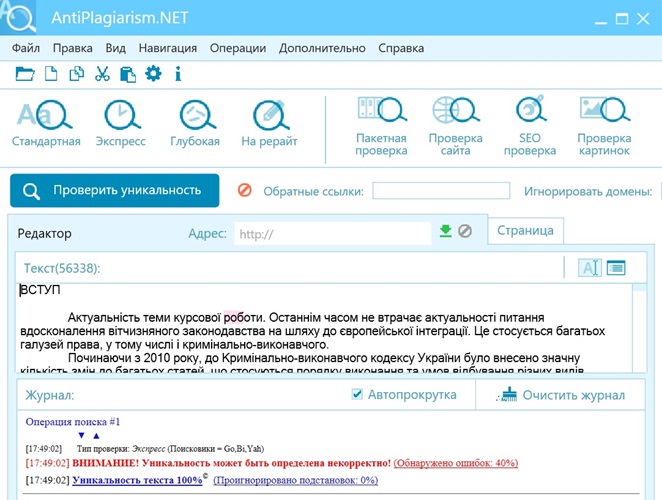Open the Правка menu
This screenshot has height=500, width=662.
click(73, 48)
